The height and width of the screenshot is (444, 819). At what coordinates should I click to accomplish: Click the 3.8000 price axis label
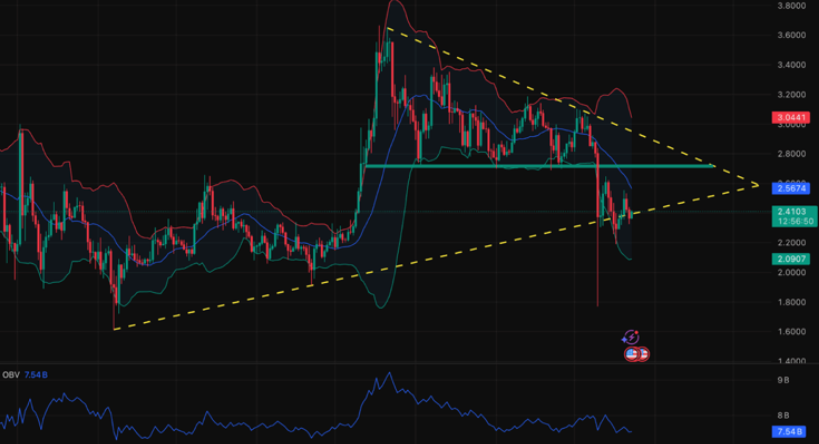coord(791,6)
